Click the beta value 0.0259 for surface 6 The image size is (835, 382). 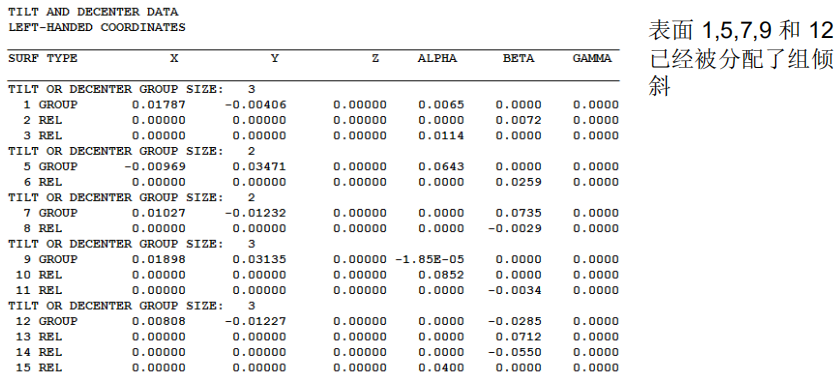click(x=518, y=182)
